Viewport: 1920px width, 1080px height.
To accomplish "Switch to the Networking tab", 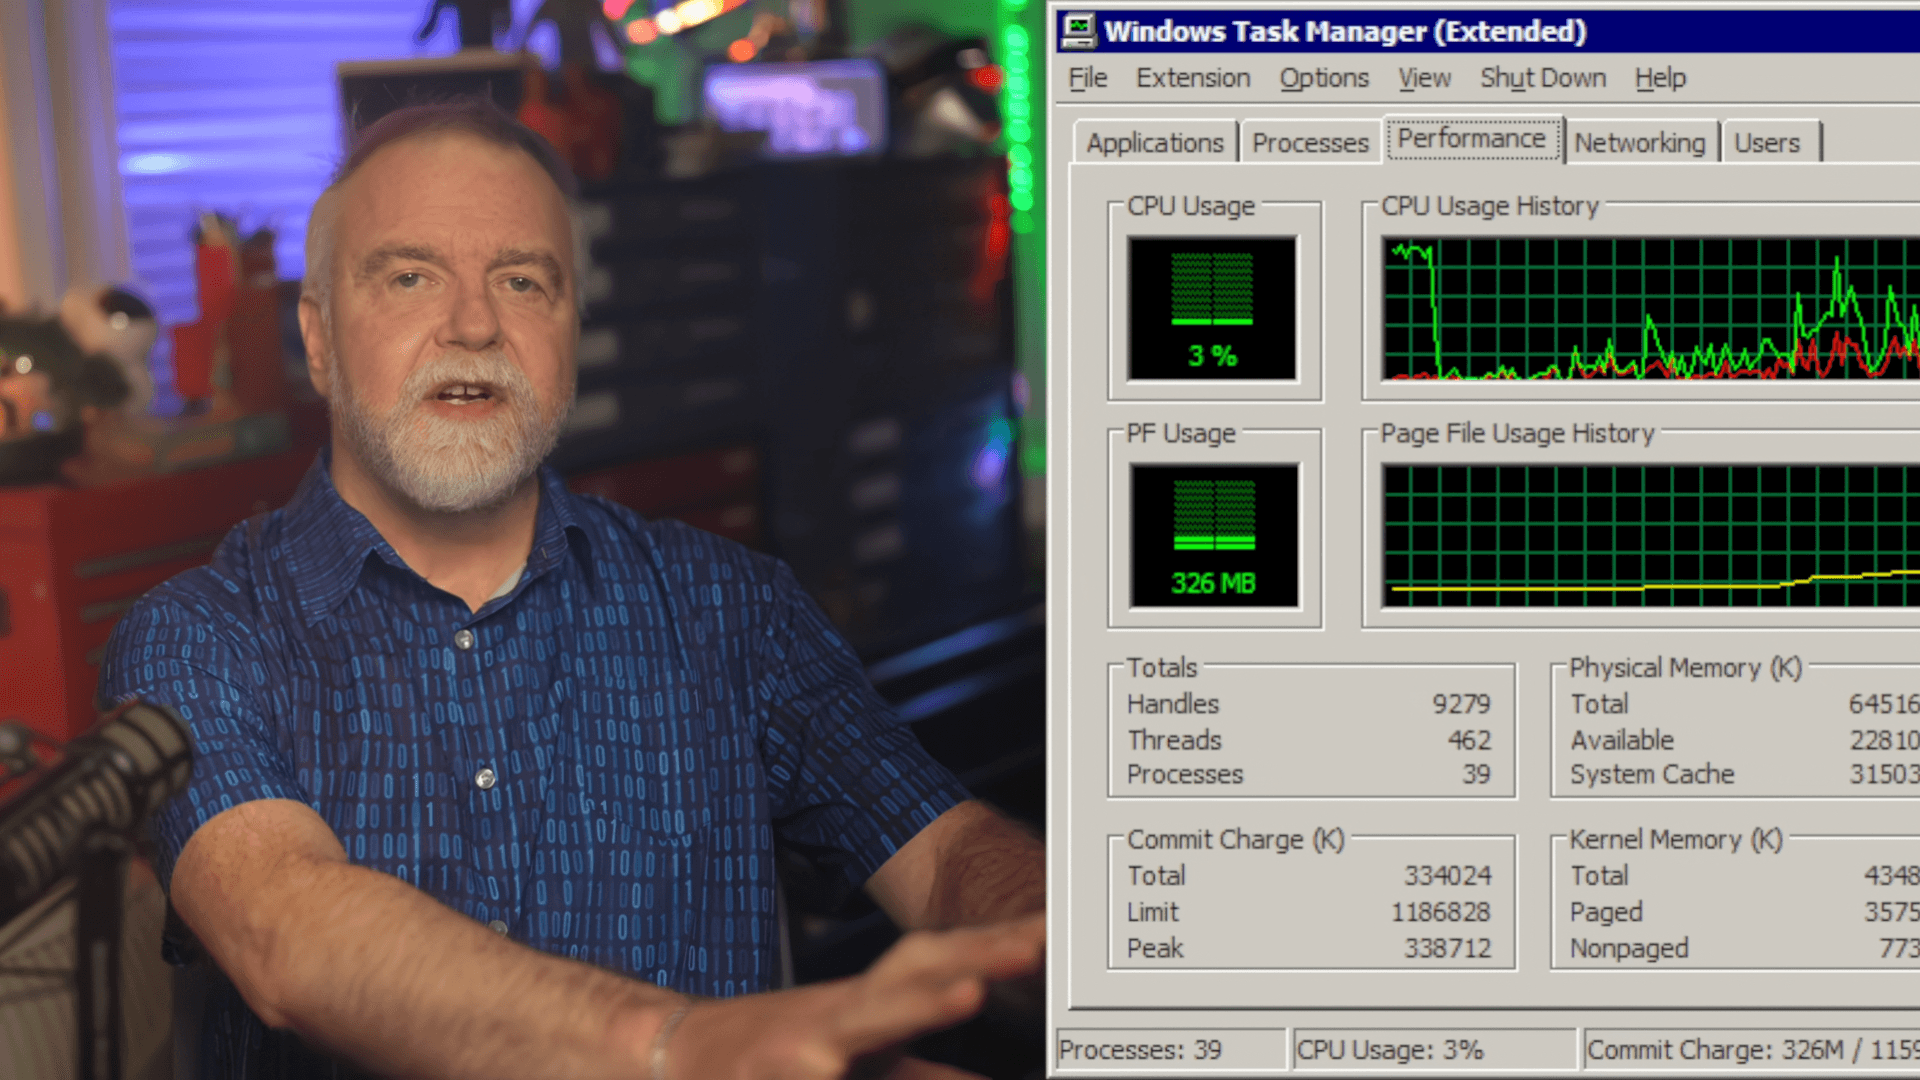I will point(1640,142).
